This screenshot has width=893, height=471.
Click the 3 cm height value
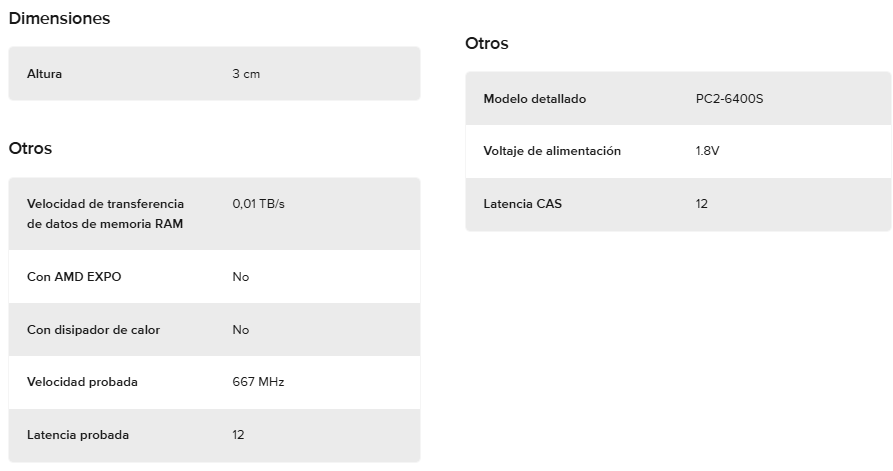(x=246, y=74)
